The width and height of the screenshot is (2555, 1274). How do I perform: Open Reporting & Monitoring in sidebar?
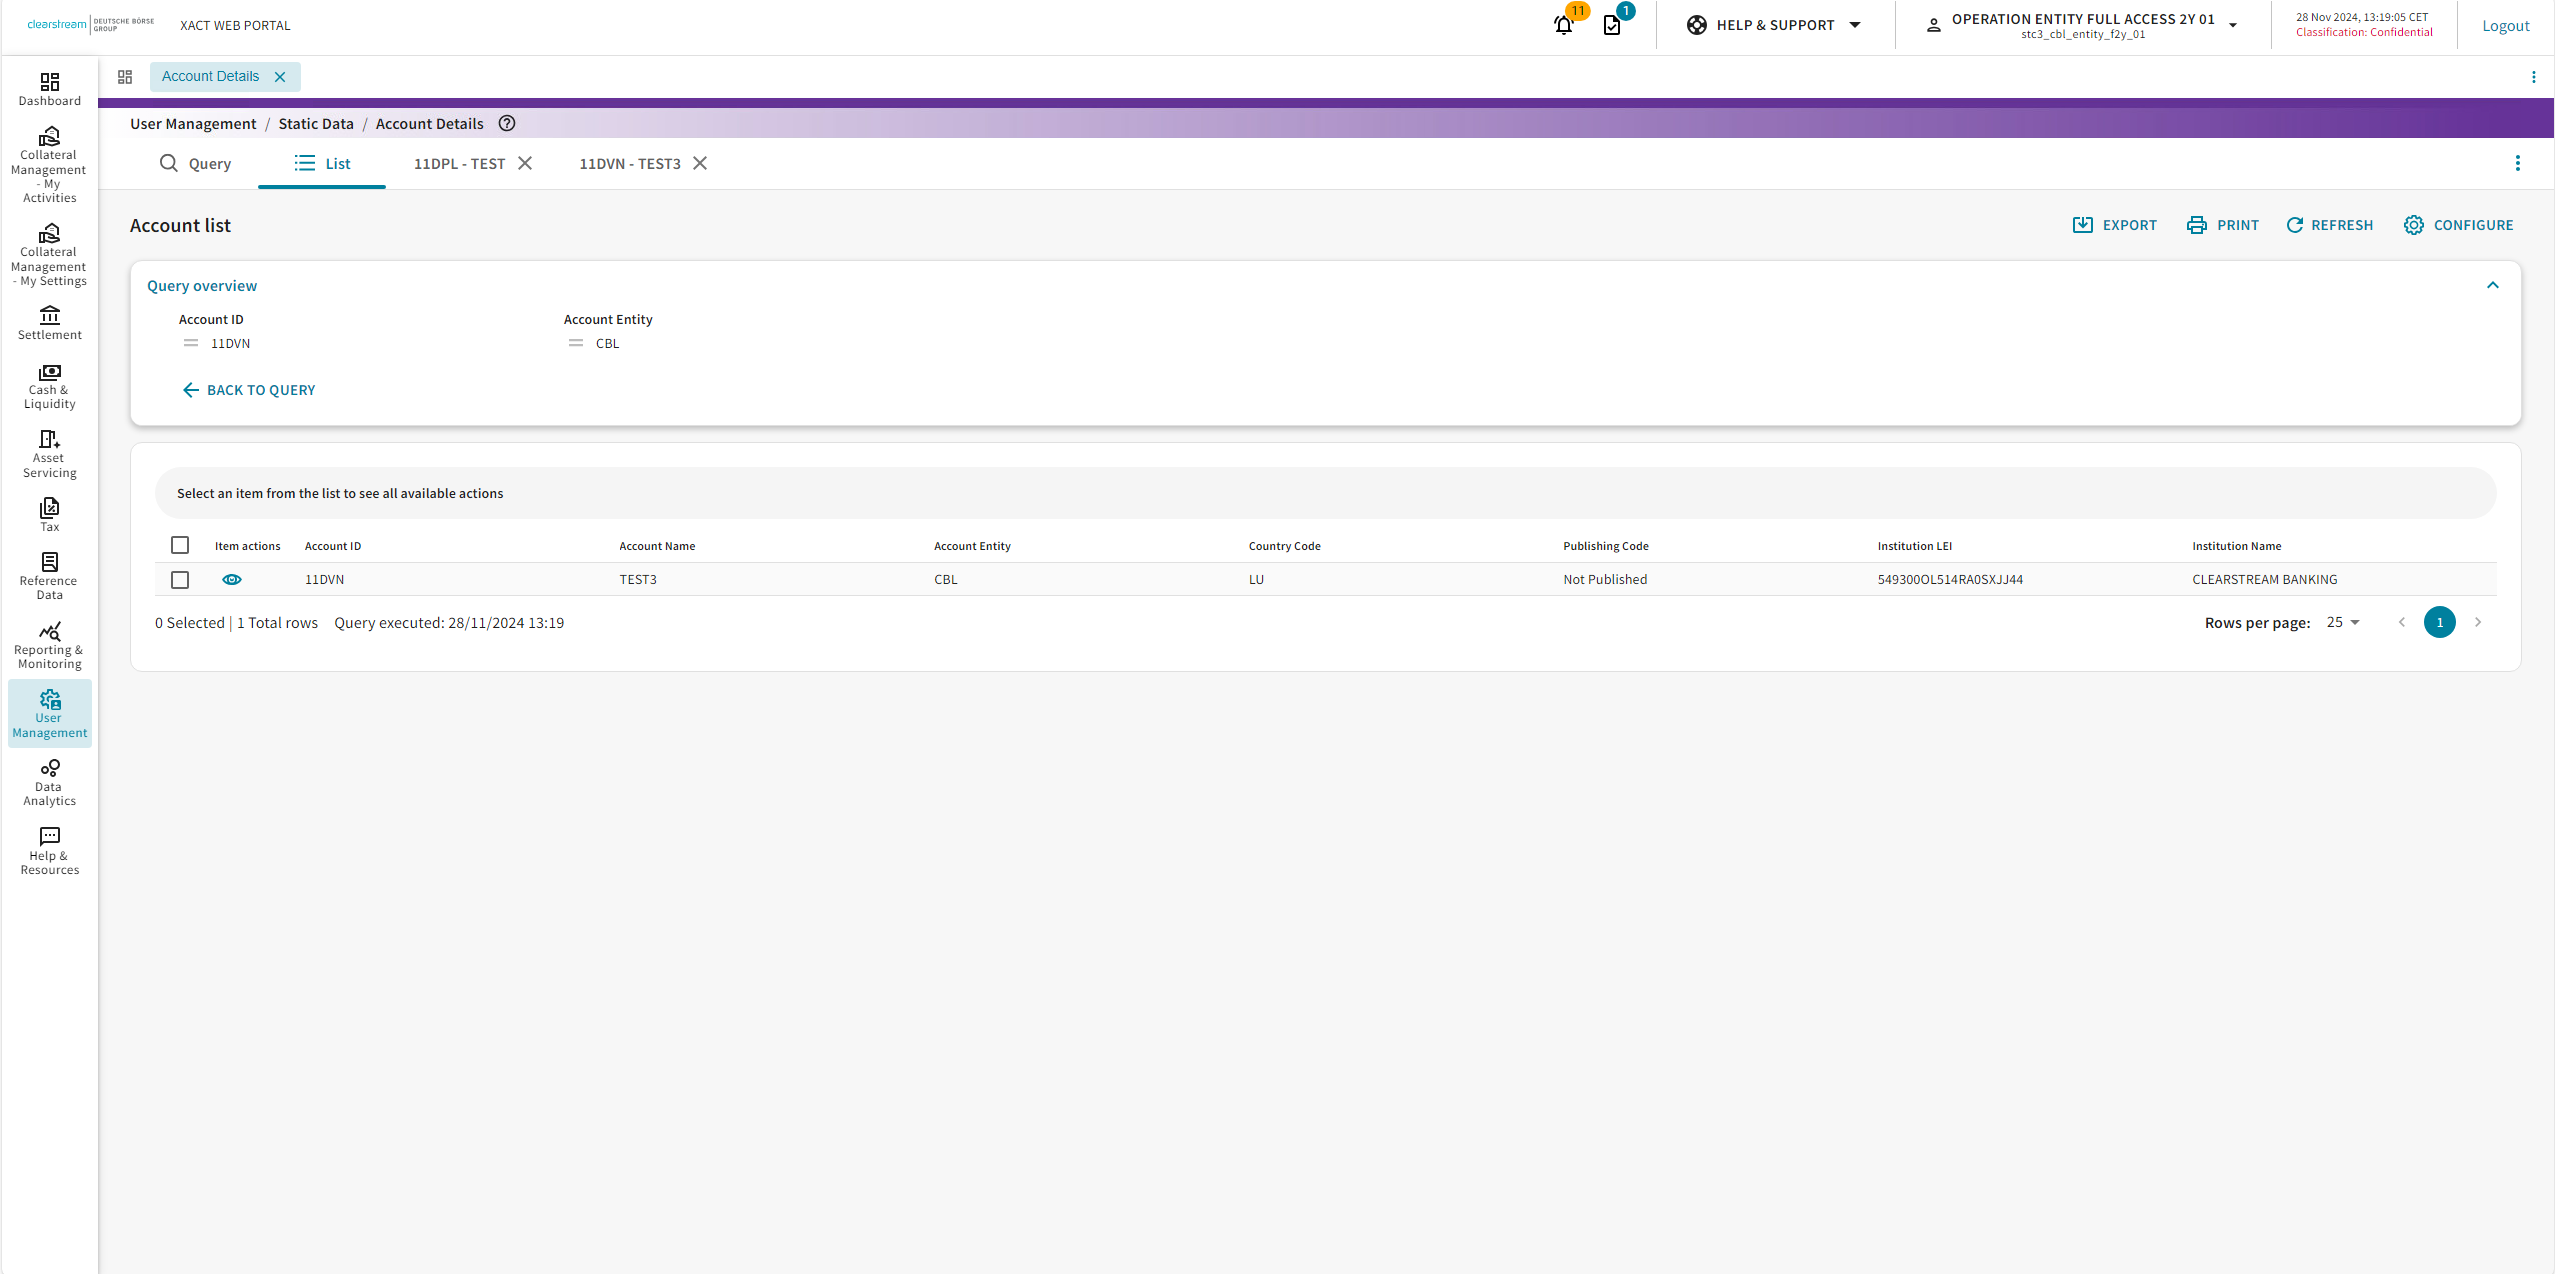[x=49, y=645]
